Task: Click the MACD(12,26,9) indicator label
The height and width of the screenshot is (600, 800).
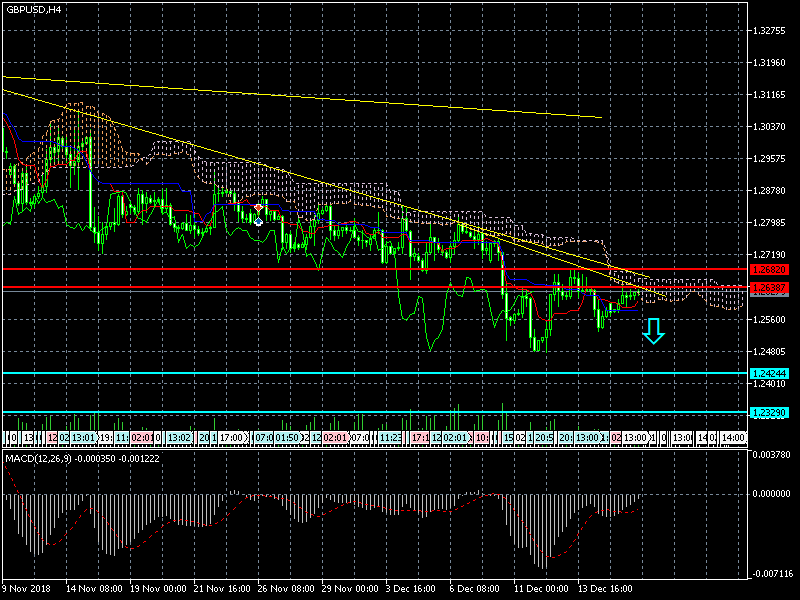Action: point(35,457)
